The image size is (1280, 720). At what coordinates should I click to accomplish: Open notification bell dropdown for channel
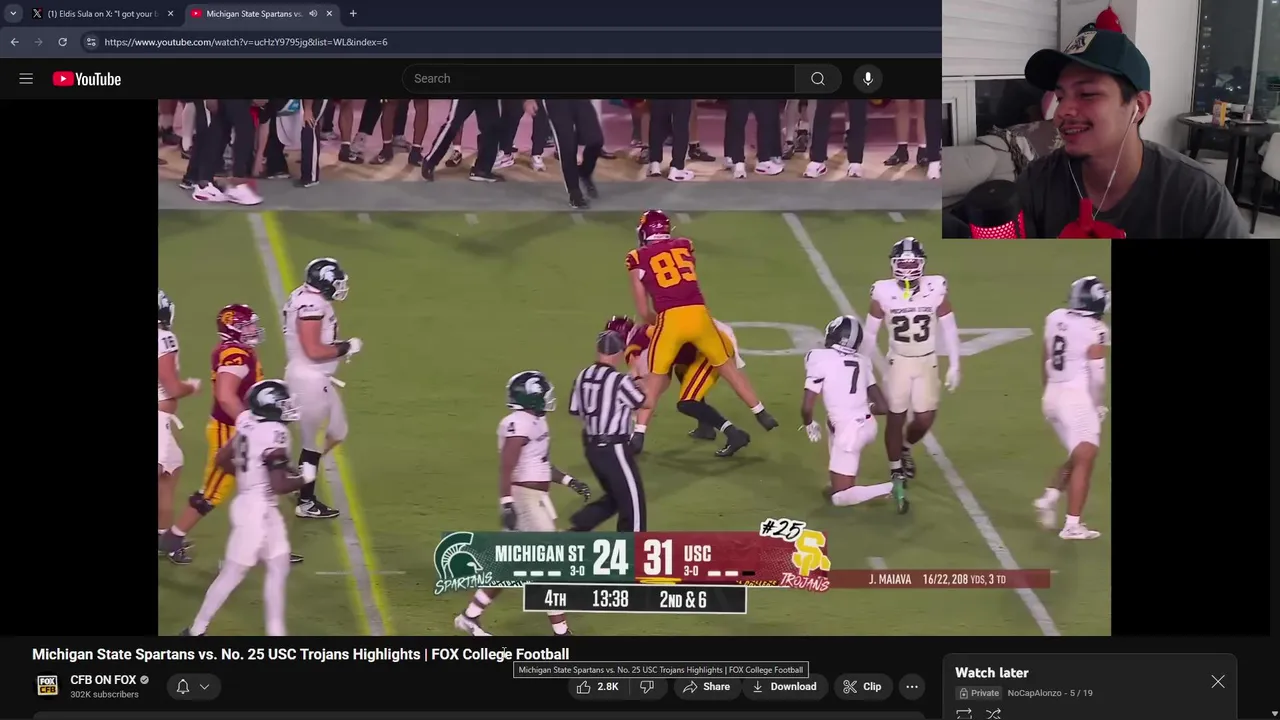(192, 687)
